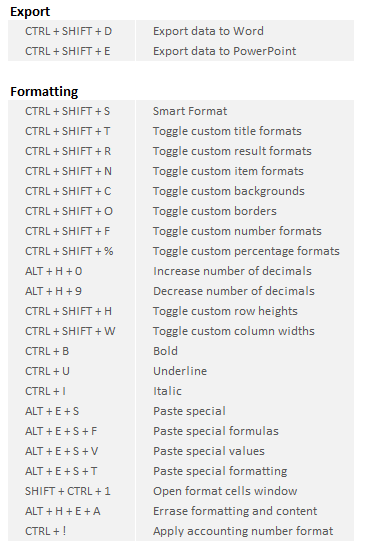Select the Formatting section heading
366x548 pixels.
pos(44,92)
